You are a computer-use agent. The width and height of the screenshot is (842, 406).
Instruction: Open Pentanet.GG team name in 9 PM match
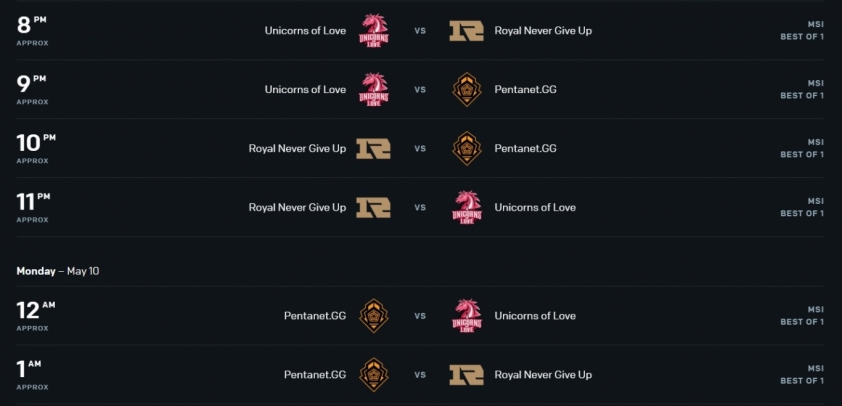pyautogui.click(x=525, y=90)
